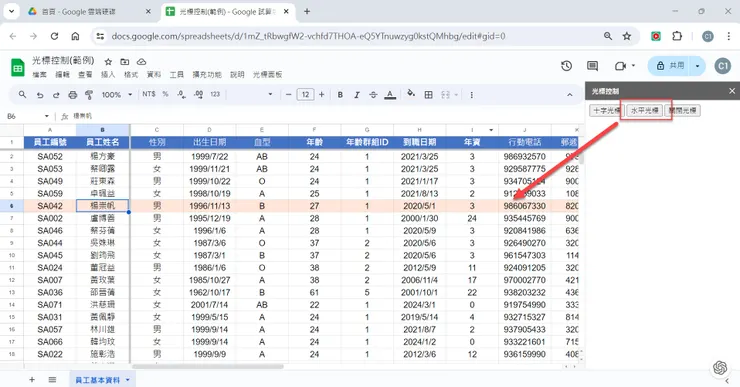Open the merge cells dropdown arrow
This screenshot has width=740, height=387.
[x=456, y=95]
